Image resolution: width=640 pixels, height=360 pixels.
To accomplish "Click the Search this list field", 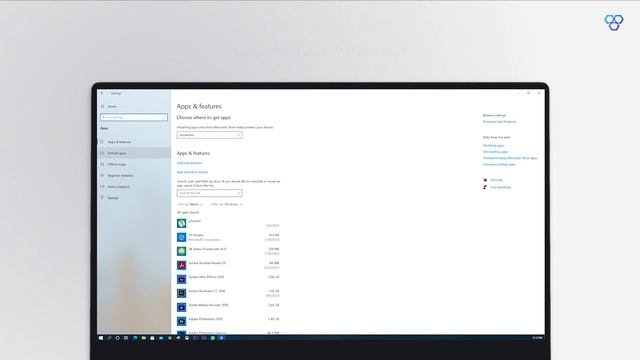I will [x=209, y=193].
